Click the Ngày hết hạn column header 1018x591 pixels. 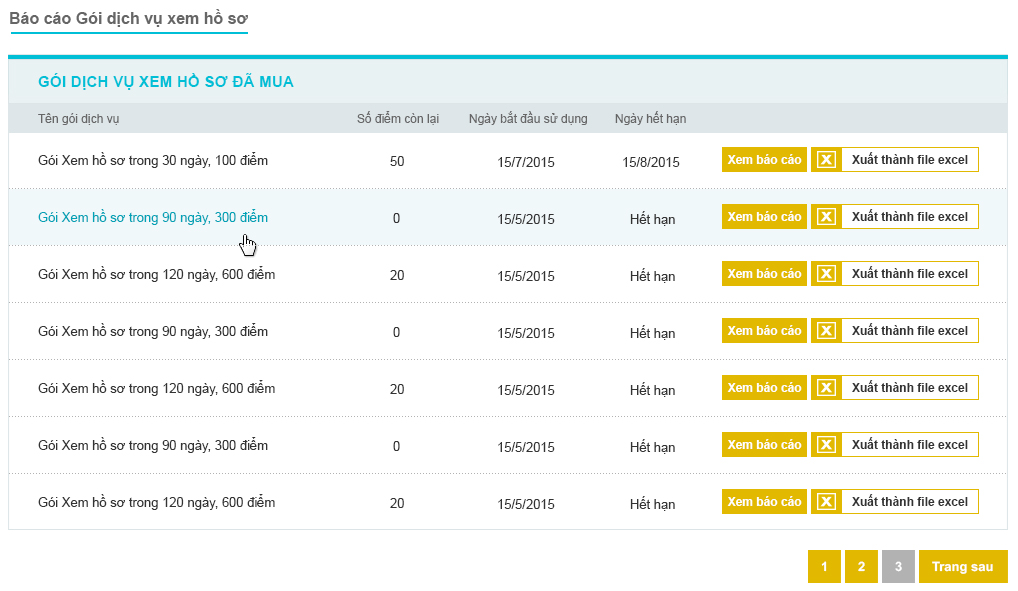point(651,119)
